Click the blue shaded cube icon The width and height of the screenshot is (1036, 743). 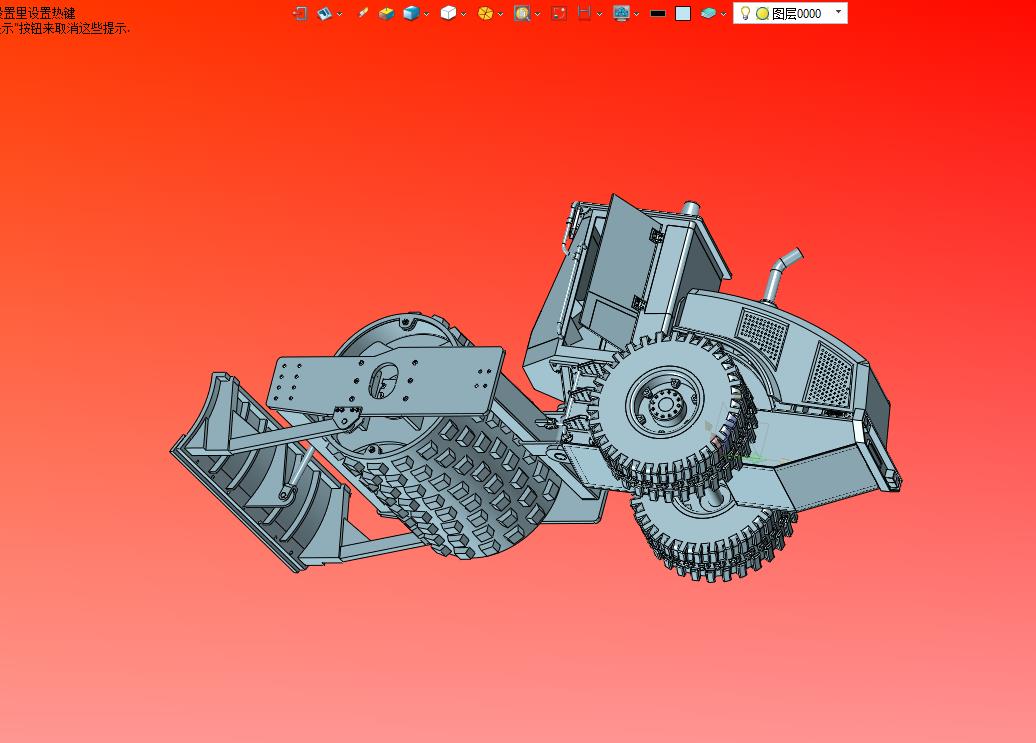(411, 13)
